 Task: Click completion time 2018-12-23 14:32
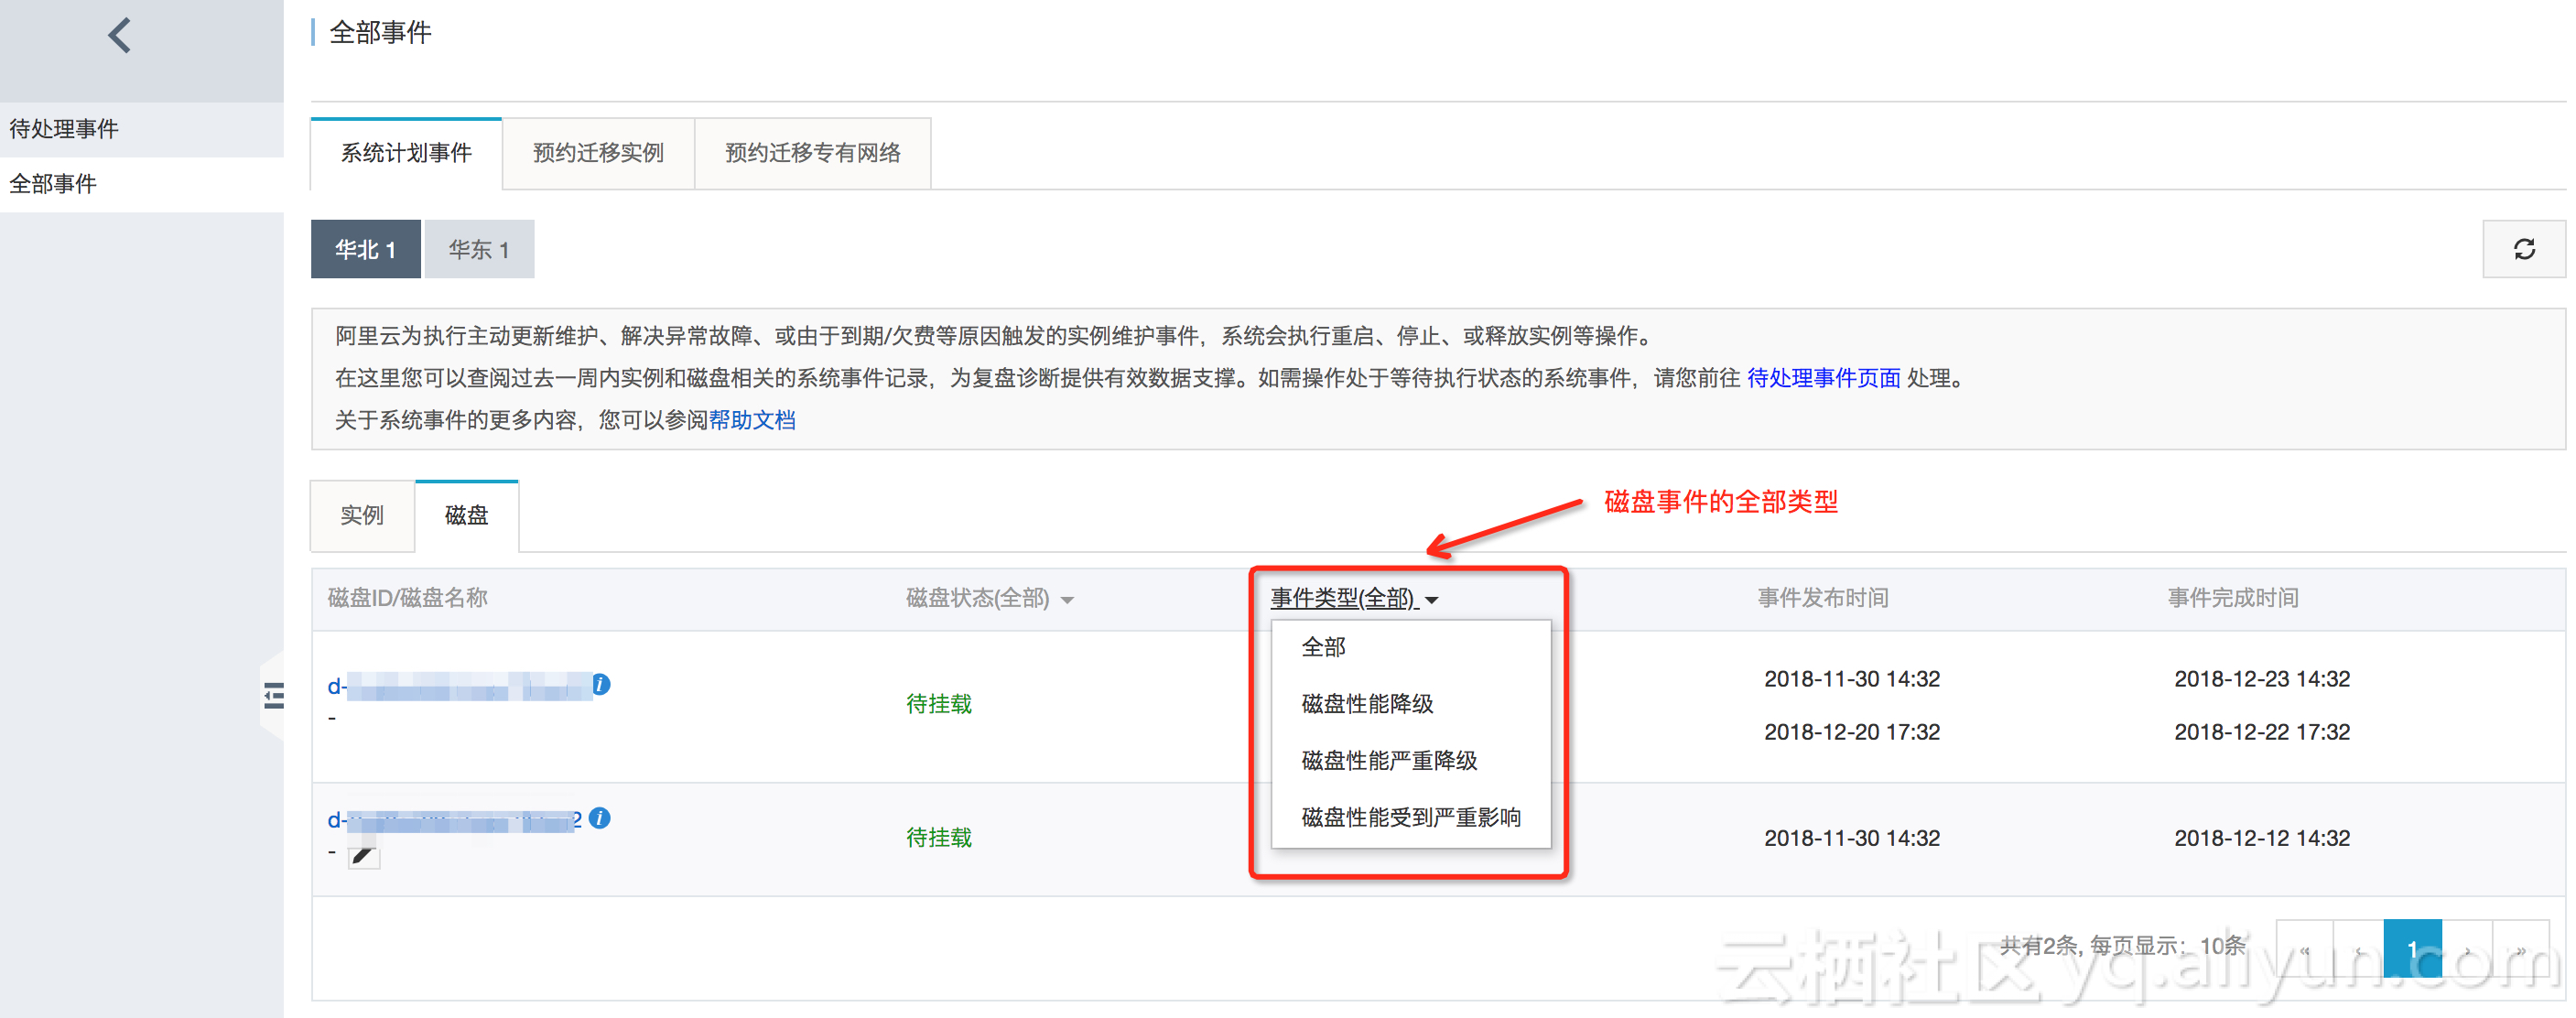tap(2261, 679)
